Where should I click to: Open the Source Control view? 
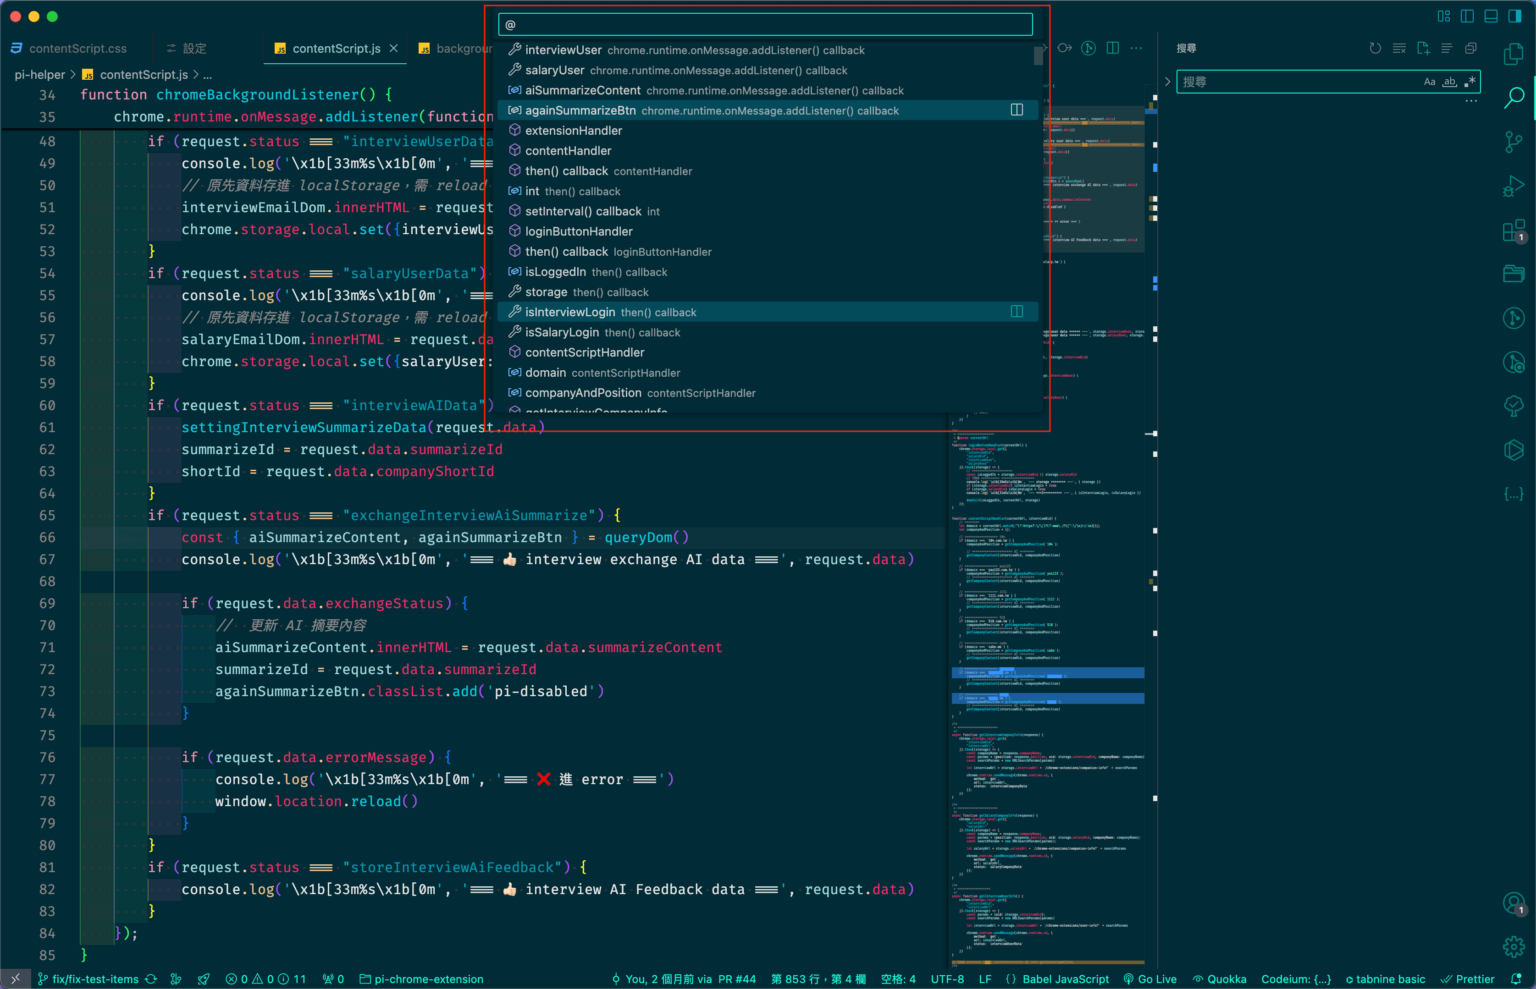point(1513,141)
